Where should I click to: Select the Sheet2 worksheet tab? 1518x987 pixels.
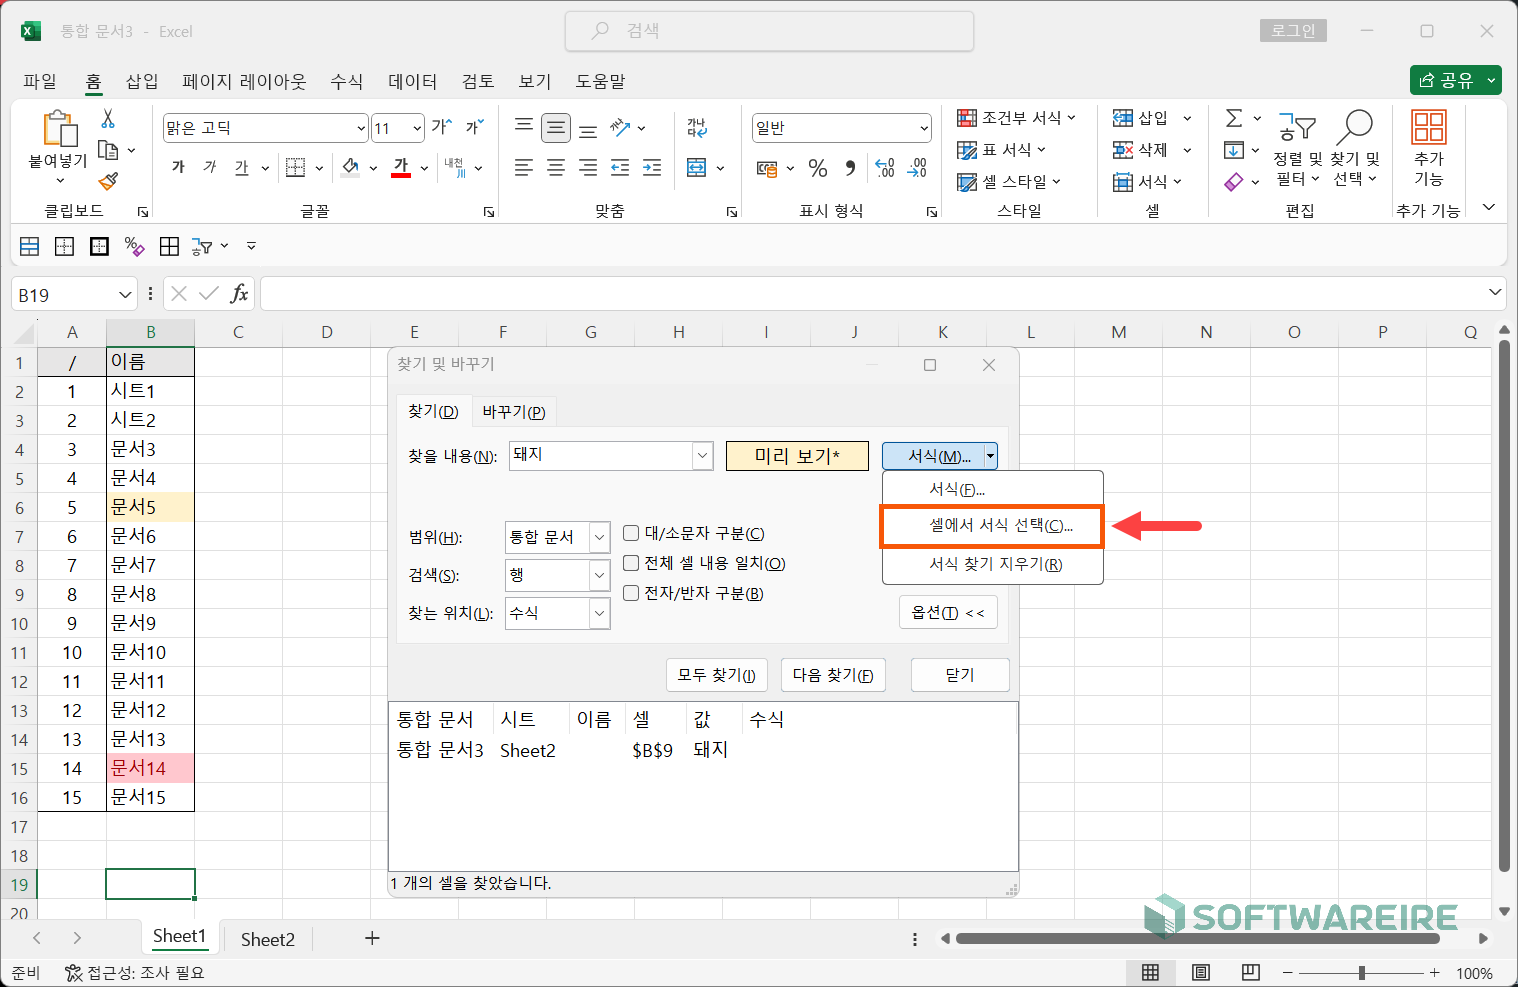pyautogui.click(x=268, y=939)
